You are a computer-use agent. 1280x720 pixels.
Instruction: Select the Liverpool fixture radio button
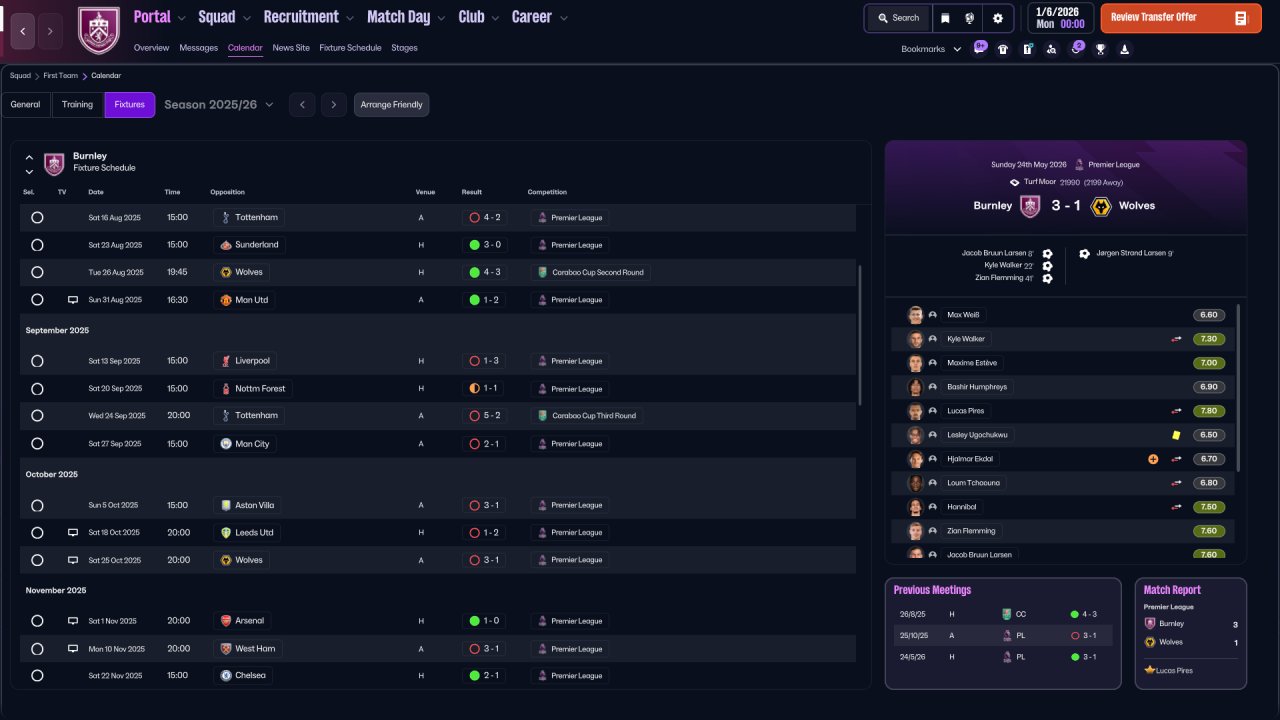[x=37, y=361]
